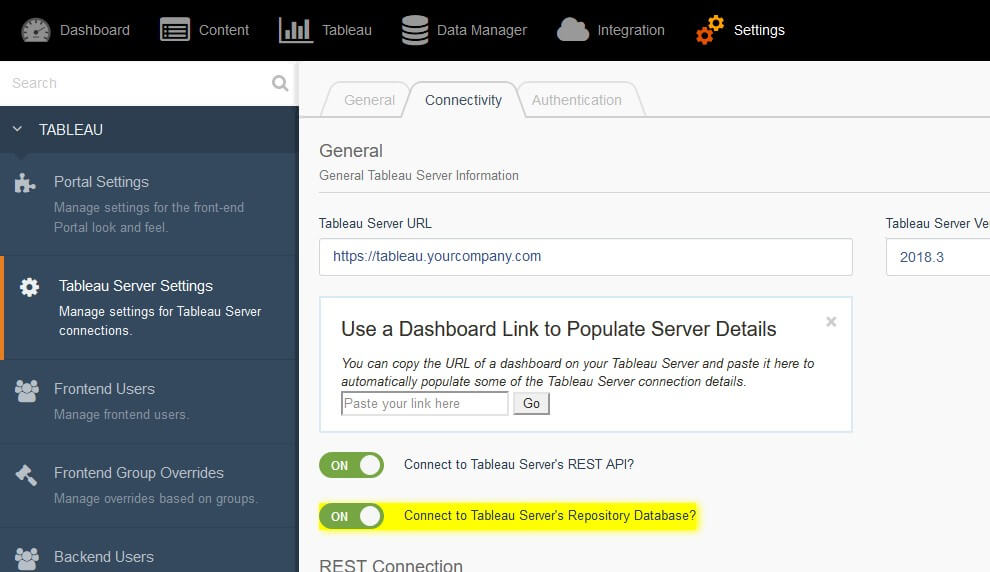Screen dimensions: 990x572
Task: Click the 'Manage overrides based on groups.' description
Action: coord(156,499)
